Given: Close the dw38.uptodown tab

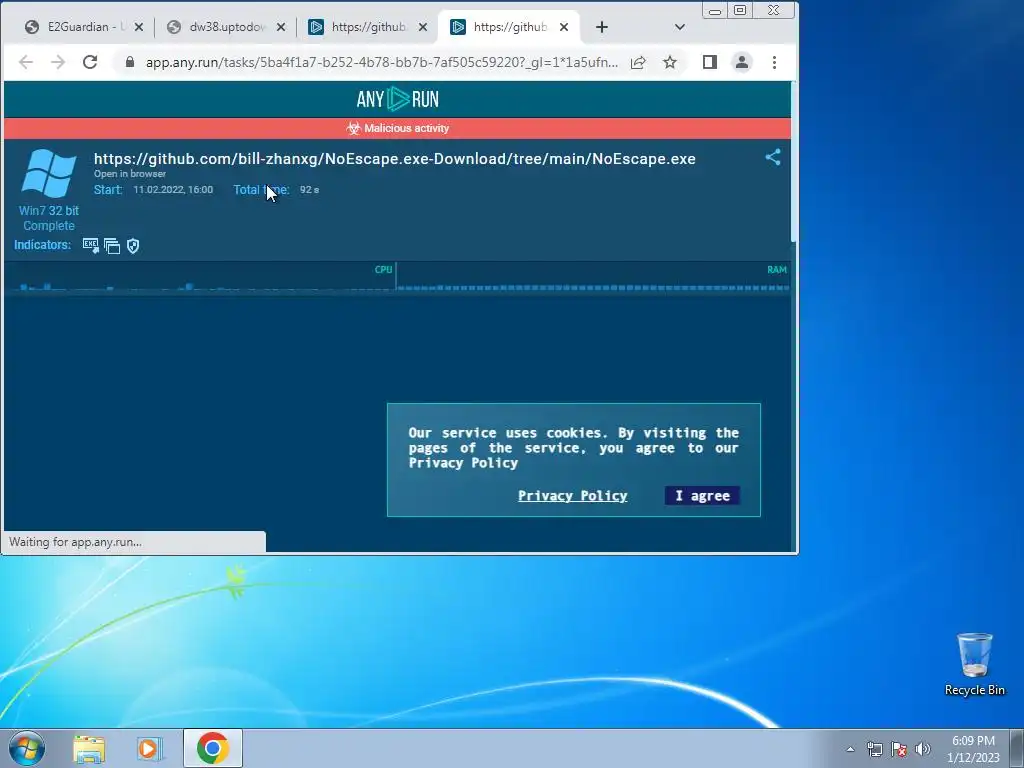Looking at the screenshot, I should point(281,27).
